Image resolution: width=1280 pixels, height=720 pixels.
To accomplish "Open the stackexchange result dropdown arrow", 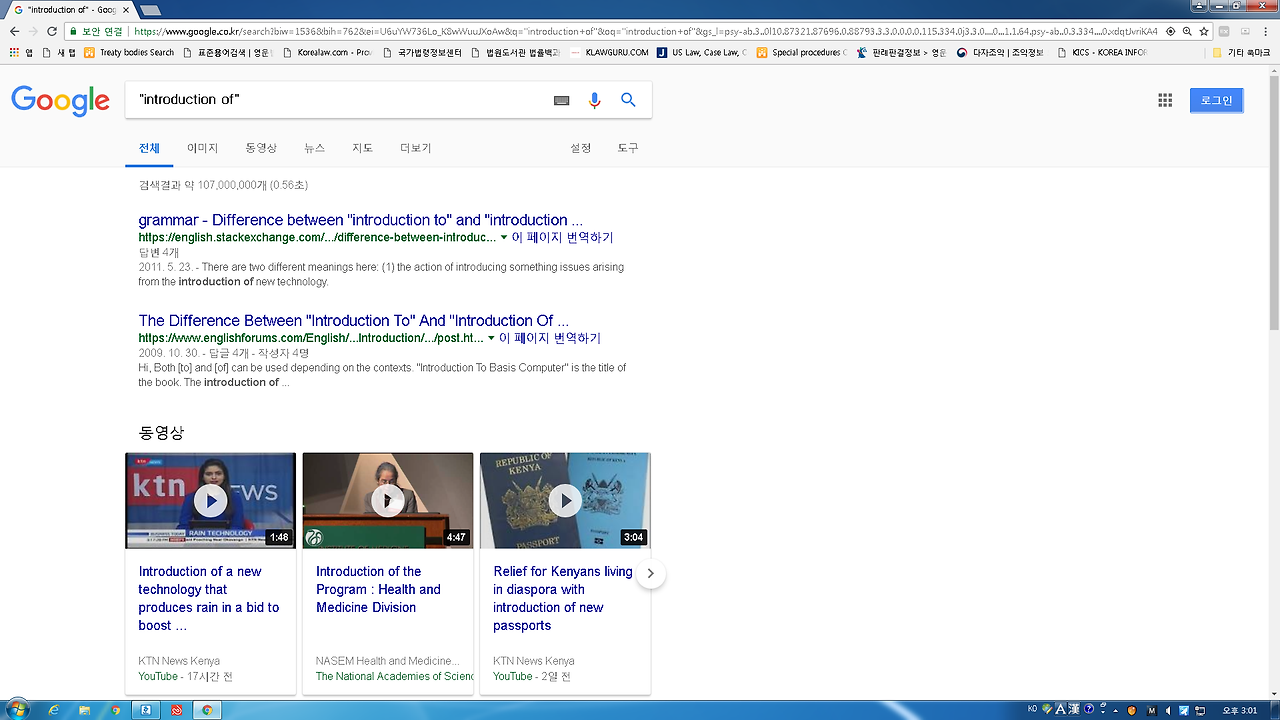I will tap(504, 238).
